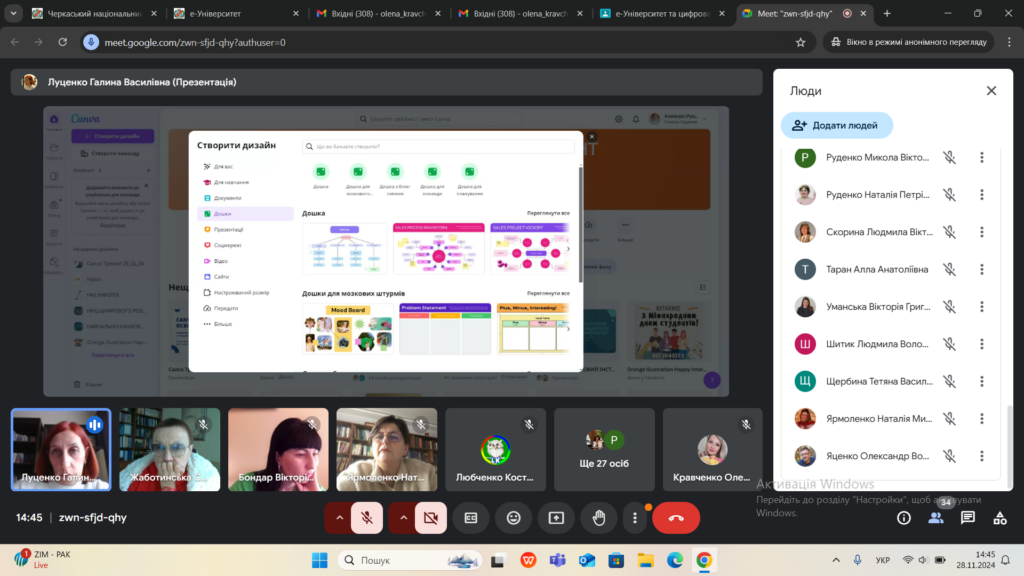Image resolution: width=1024 pixels, height=576 pixels.
Task: Open the chat with everyone icon
Action: 968,518
